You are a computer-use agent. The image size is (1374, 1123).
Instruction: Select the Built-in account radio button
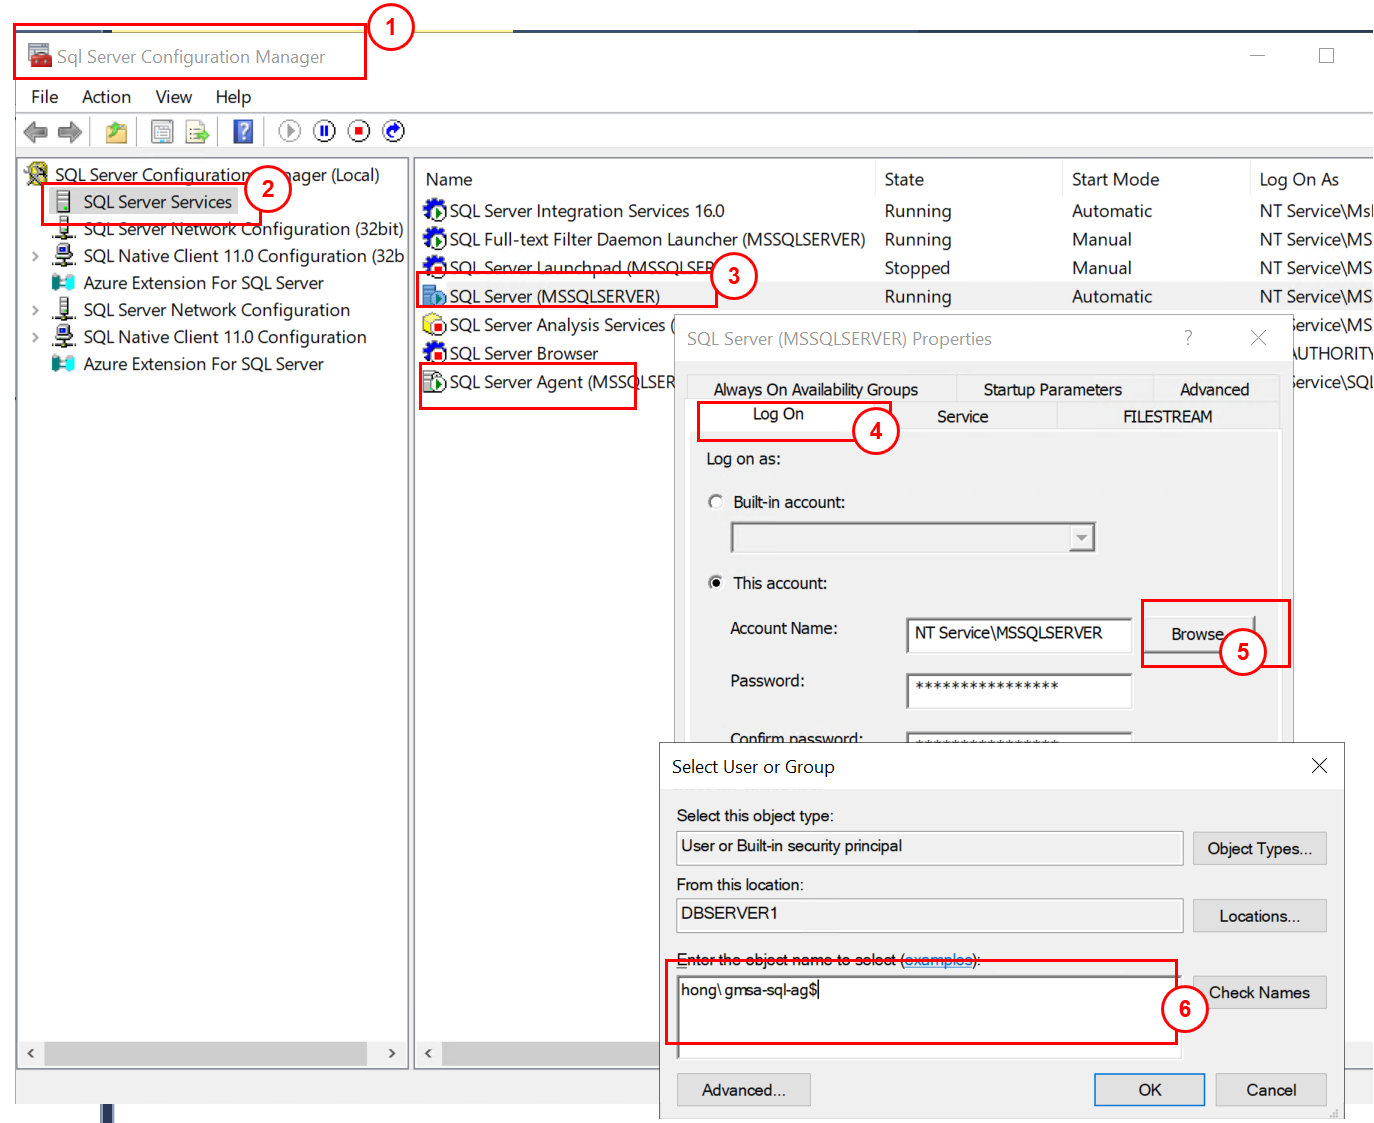tap(716, 502)
